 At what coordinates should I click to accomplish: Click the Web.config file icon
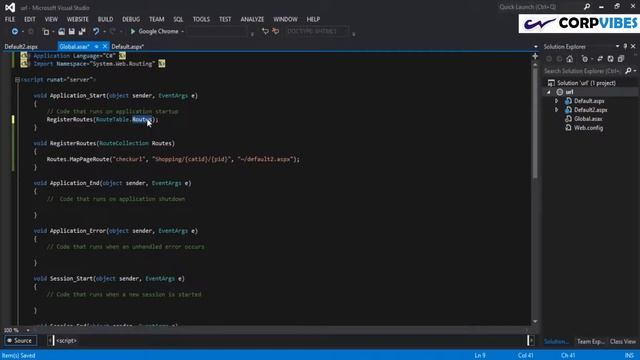point(568,128)
